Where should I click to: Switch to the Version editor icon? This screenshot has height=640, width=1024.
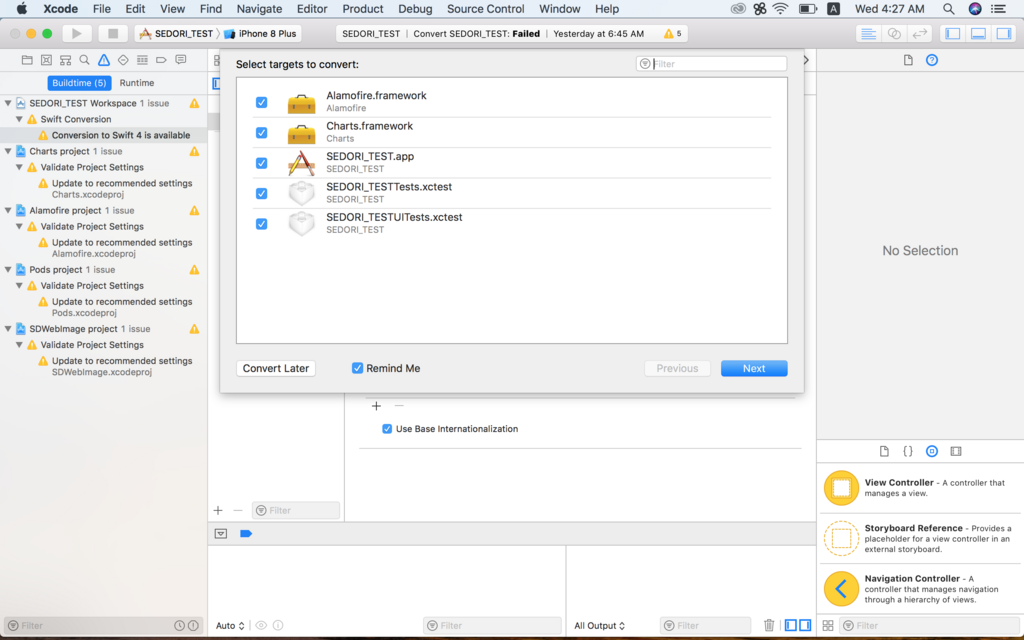(920, 33)
